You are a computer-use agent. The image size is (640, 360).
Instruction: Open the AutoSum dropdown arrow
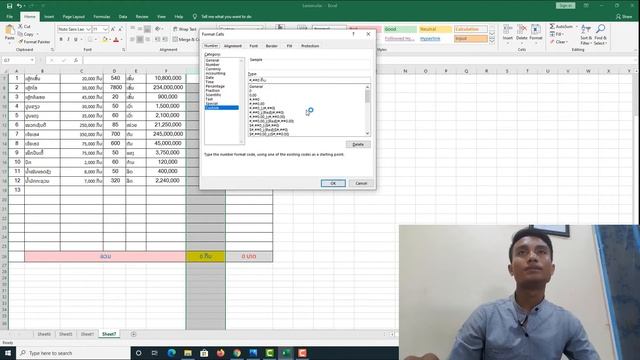(x=576, y=27)
